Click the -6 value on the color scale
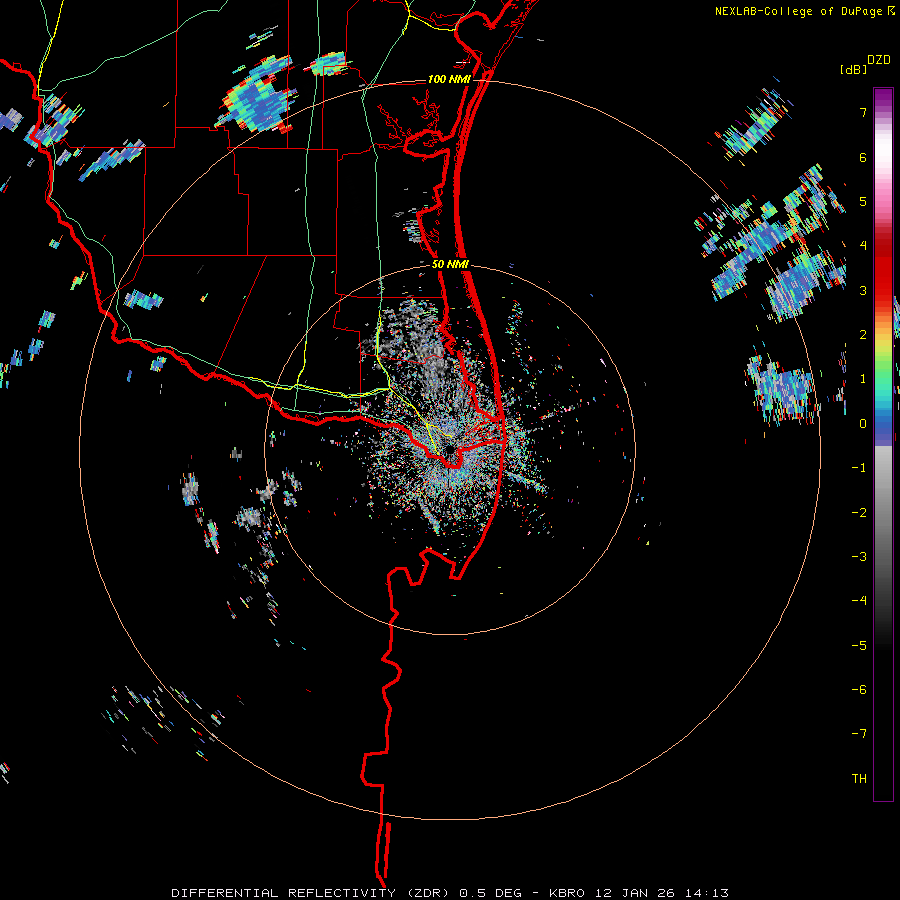 859,690
